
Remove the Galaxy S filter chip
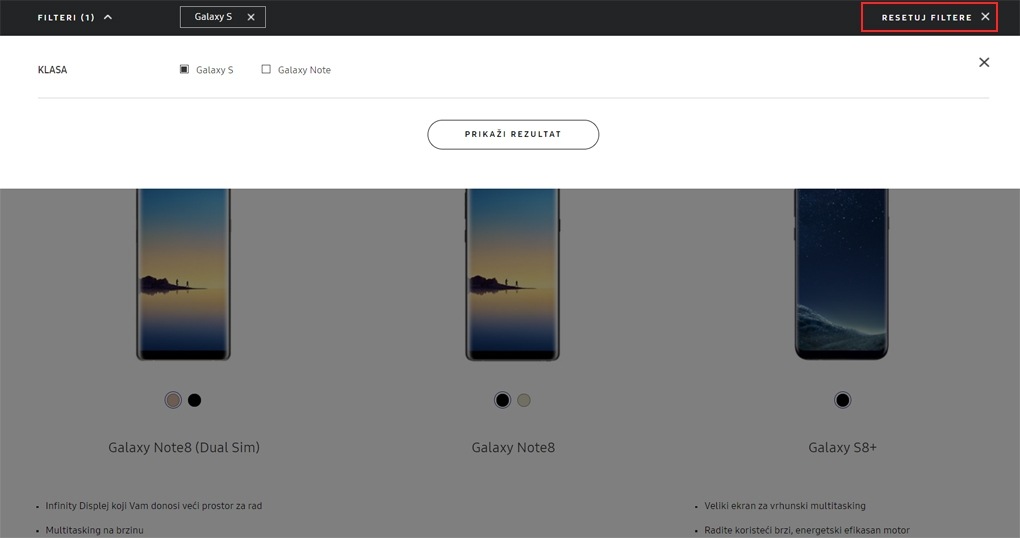coord(250,18)
